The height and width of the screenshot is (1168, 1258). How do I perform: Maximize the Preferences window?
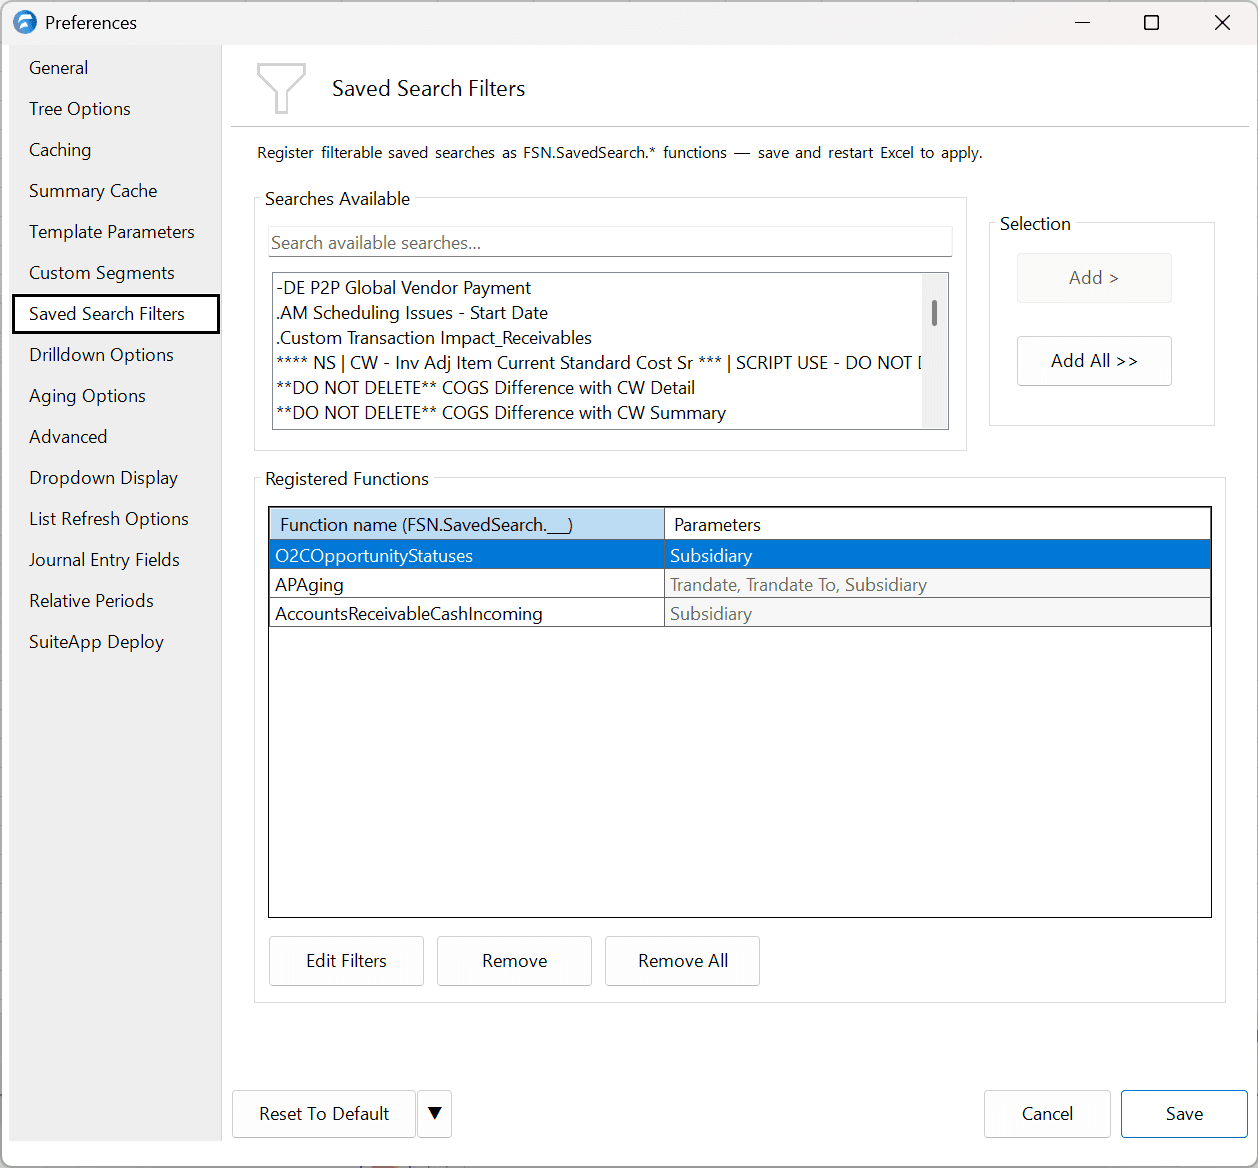(x=1152, y=22)
